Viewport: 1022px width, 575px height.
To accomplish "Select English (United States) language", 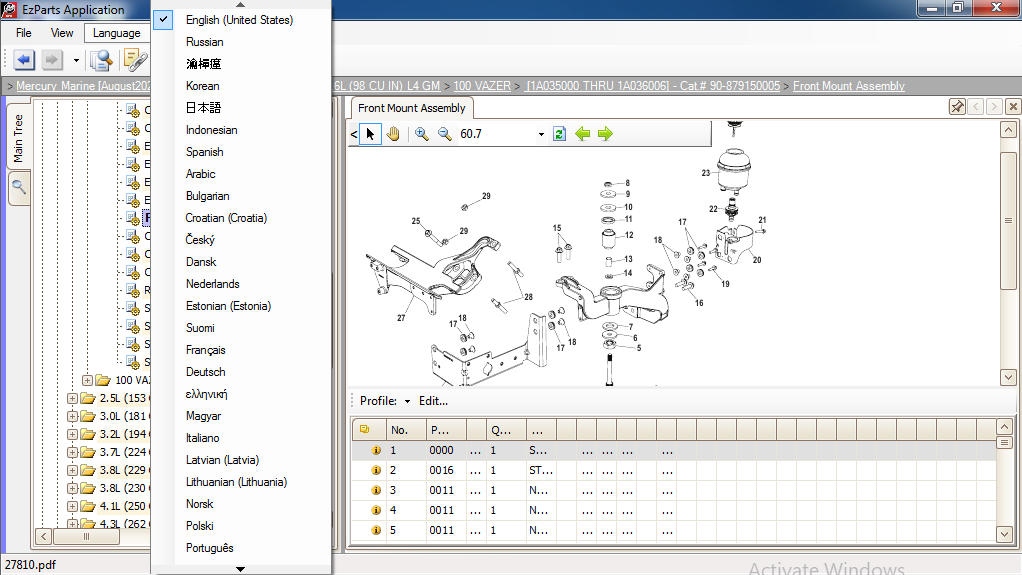I will 240,20.
